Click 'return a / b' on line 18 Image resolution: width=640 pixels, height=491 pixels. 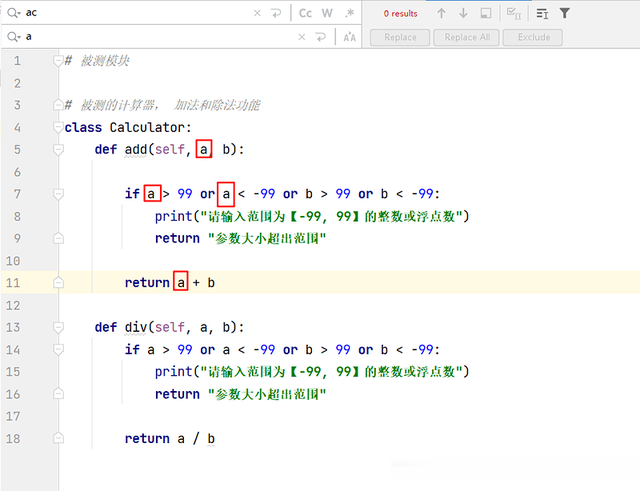pos(170,438)
